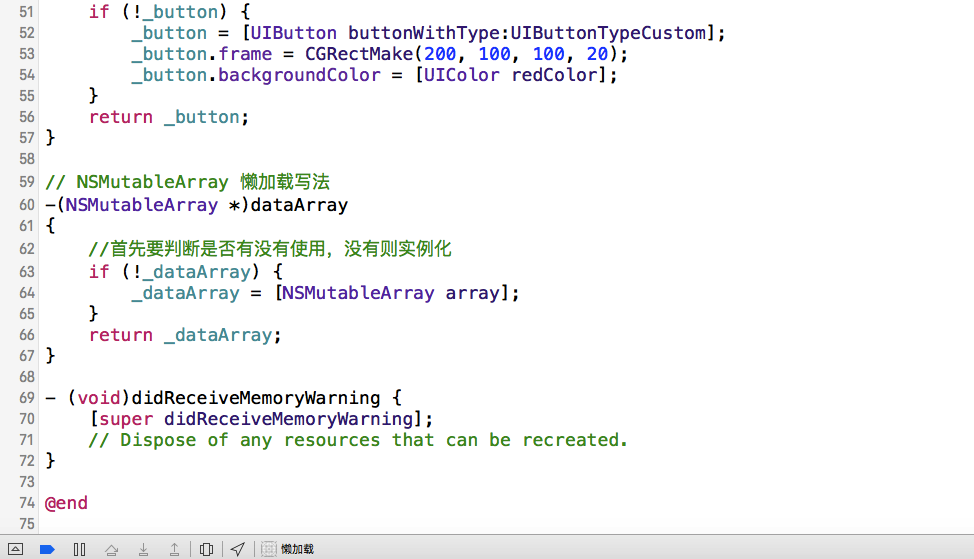974x559 pixels.
Task: Click line number 69 in the gutter
Action: (x=27, y=398)
